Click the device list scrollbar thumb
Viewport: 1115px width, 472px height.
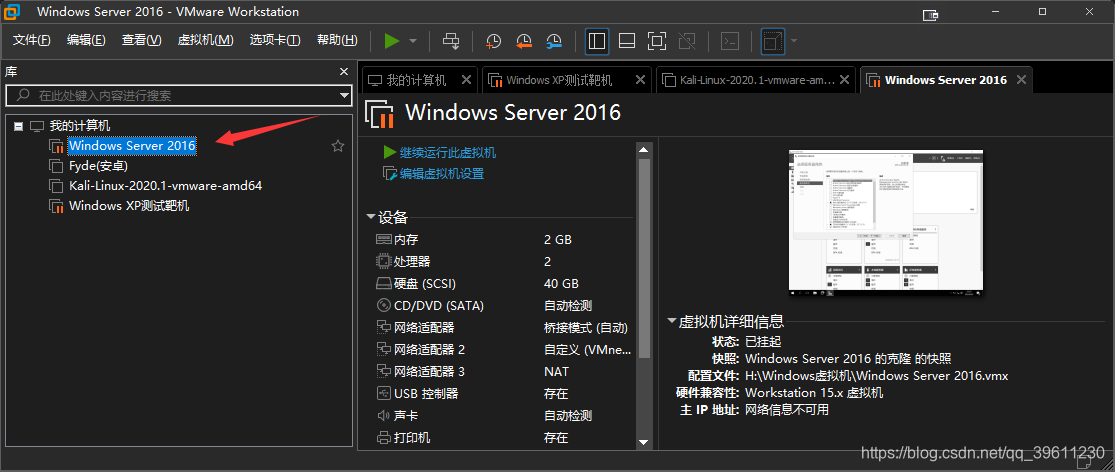[644, 257]
